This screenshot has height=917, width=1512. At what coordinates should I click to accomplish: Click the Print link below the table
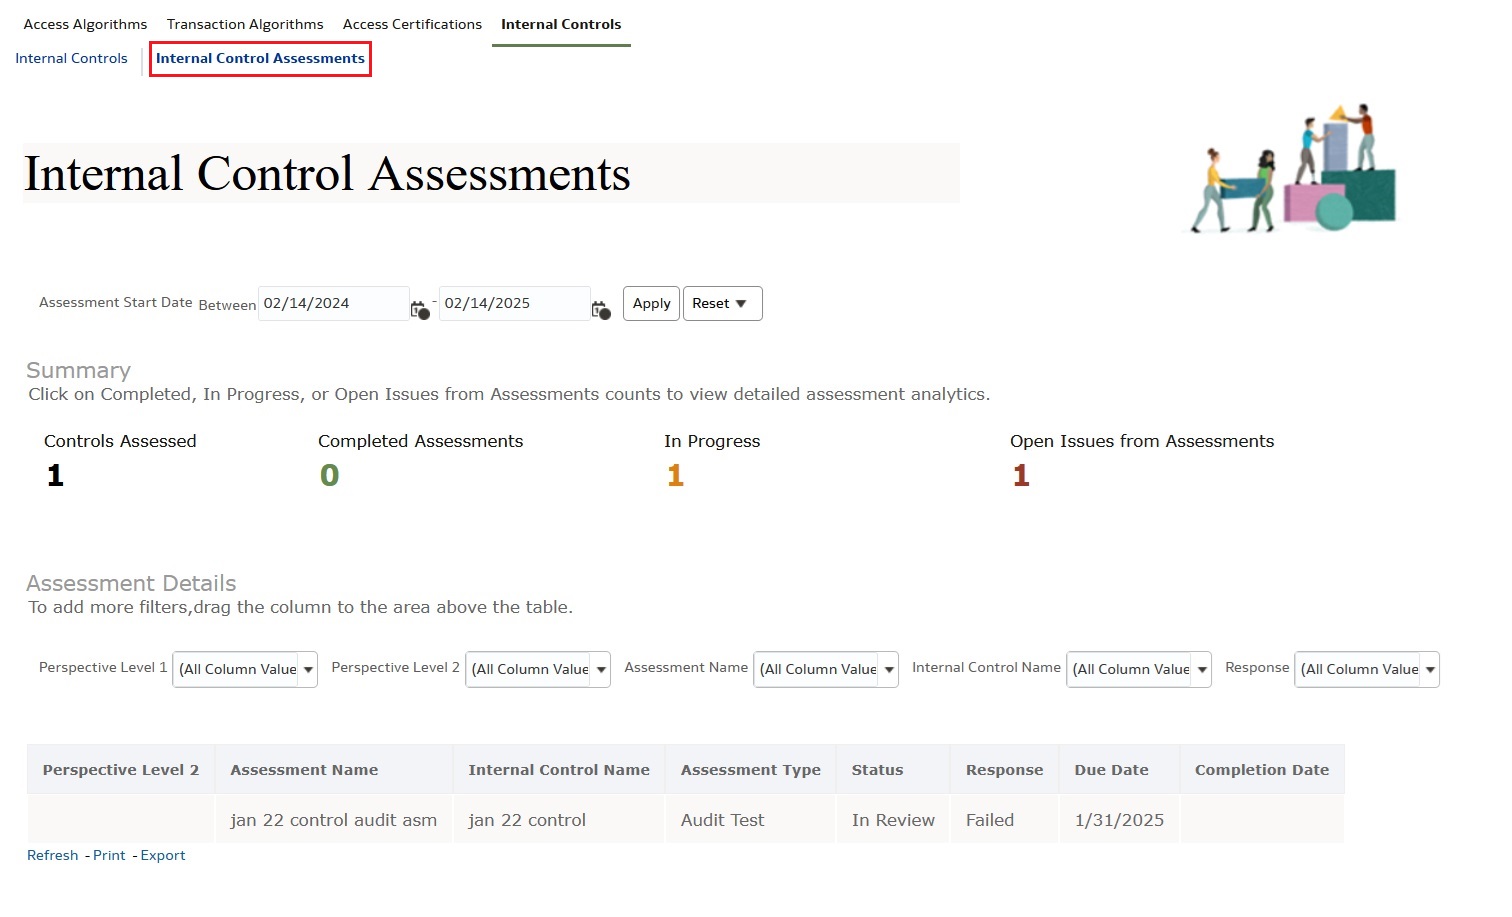(109, 855)
